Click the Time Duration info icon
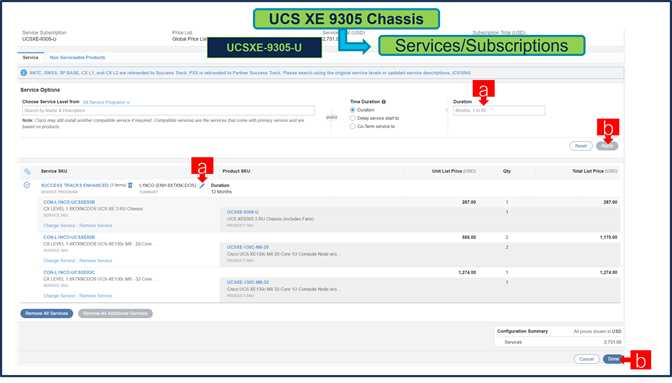This screenshot has height=383, width=672. [384, 102]
